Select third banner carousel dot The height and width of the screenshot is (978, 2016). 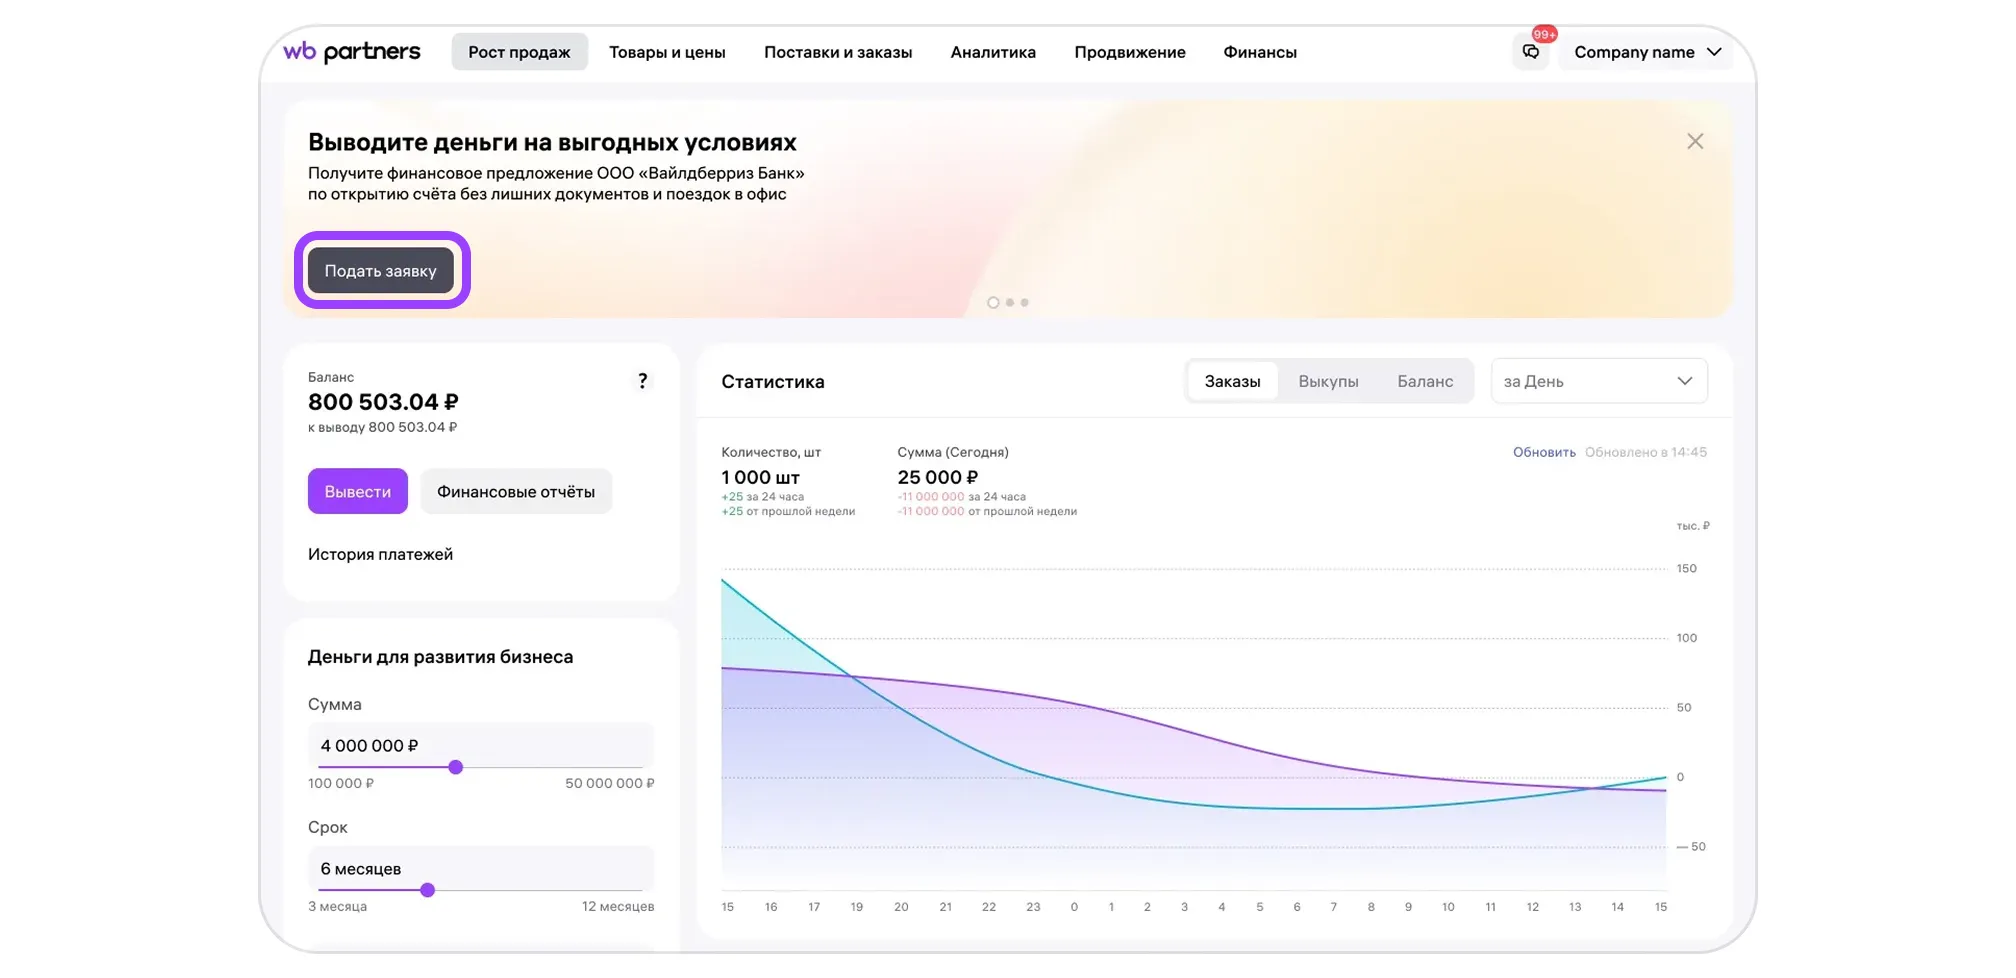pyautogui.click(x=1024, y=303)
